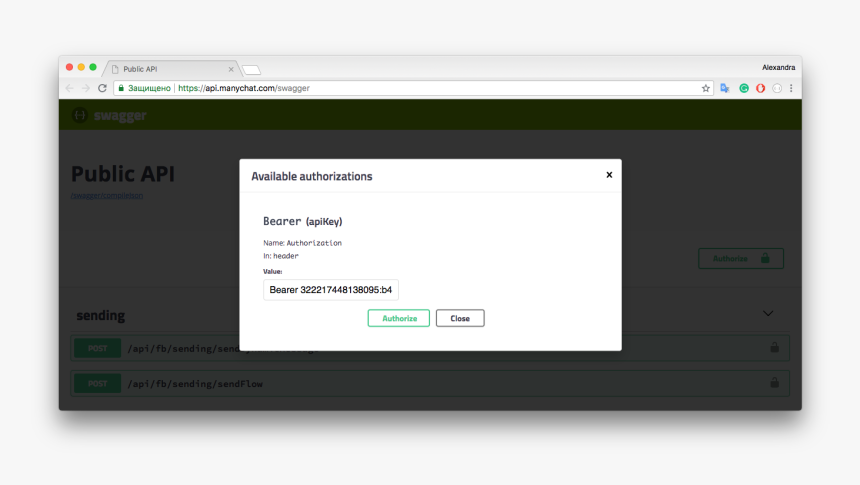
Task: Close the Public API tab
Action: (x=231, y=69)
